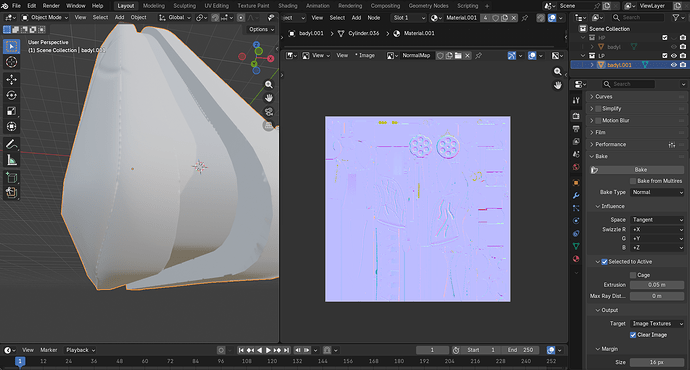Click the Max Ray Distance 0 m field
This screenshot has height=370, width=690.
point(657,296)
